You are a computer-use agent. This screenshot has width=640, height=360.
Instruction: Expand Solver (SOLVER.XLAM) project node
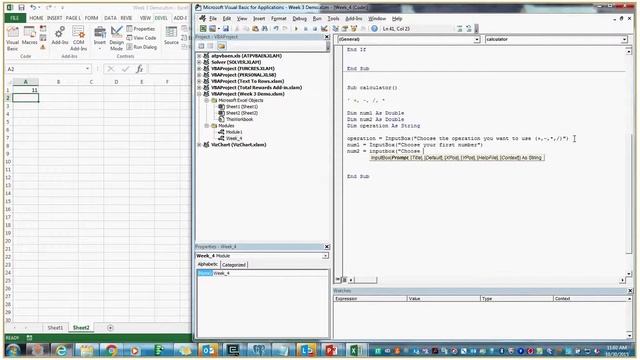pyautogui.click(x=199, y=62)
